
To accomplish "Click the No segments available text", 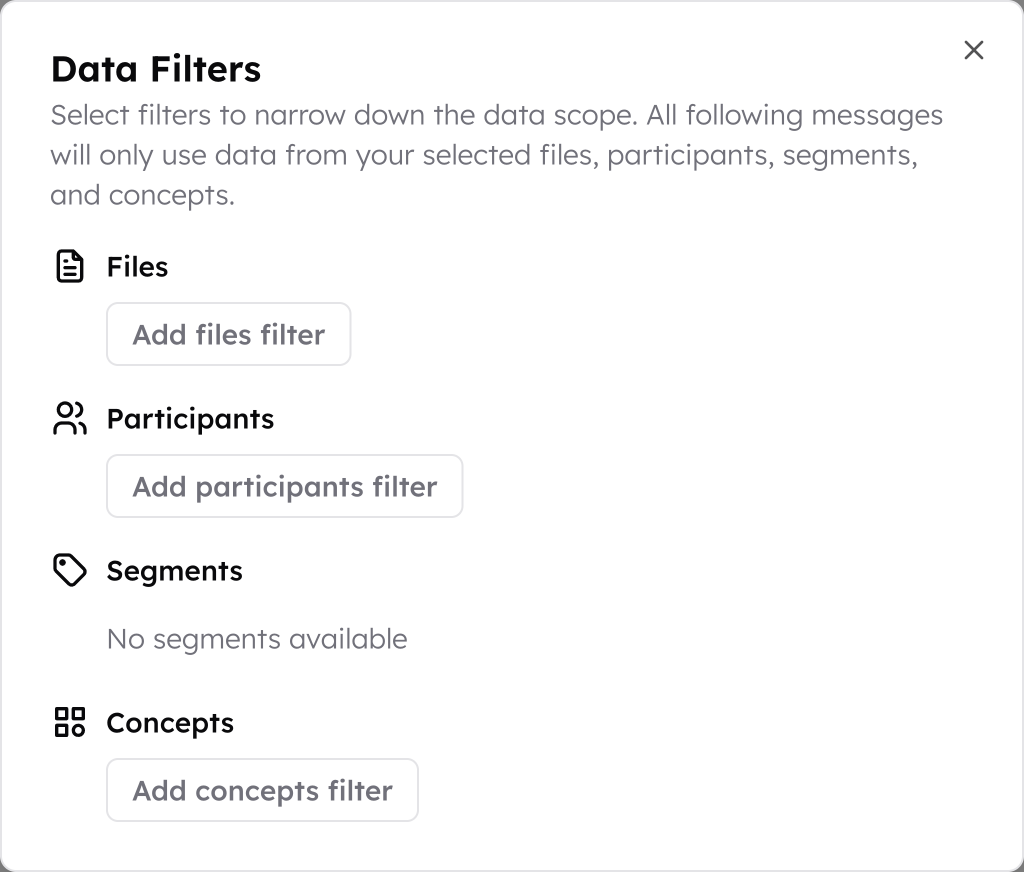I will (257, 639).
